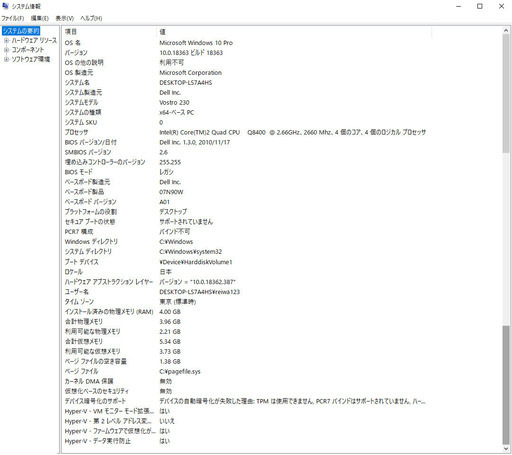Select ハードウェア リソース tree label

(x=34, y=40)
